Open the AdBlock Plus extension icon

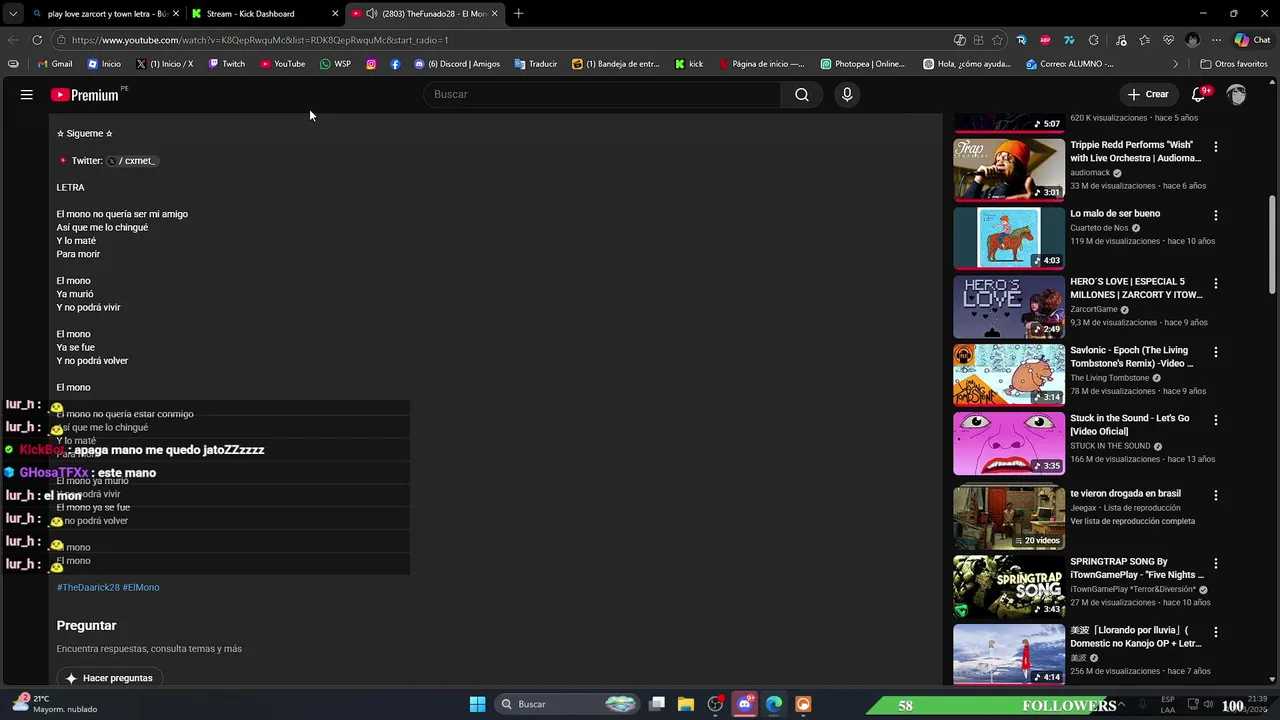(1045, 40)
